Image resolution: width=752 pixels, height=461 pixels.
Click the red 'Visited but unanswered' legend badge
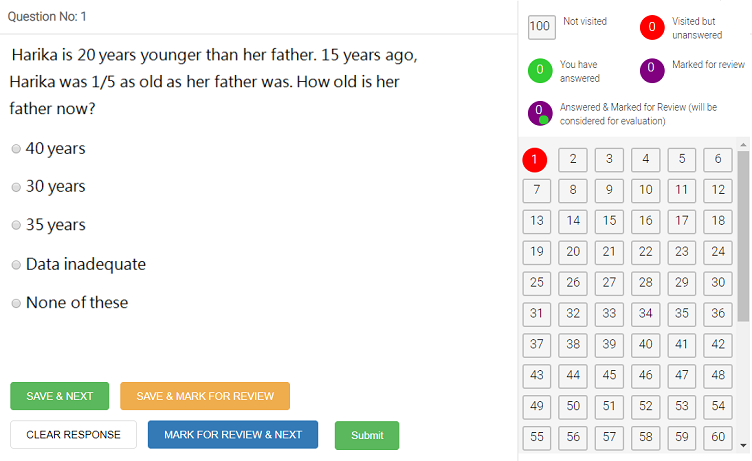click(x=652, y=27)
